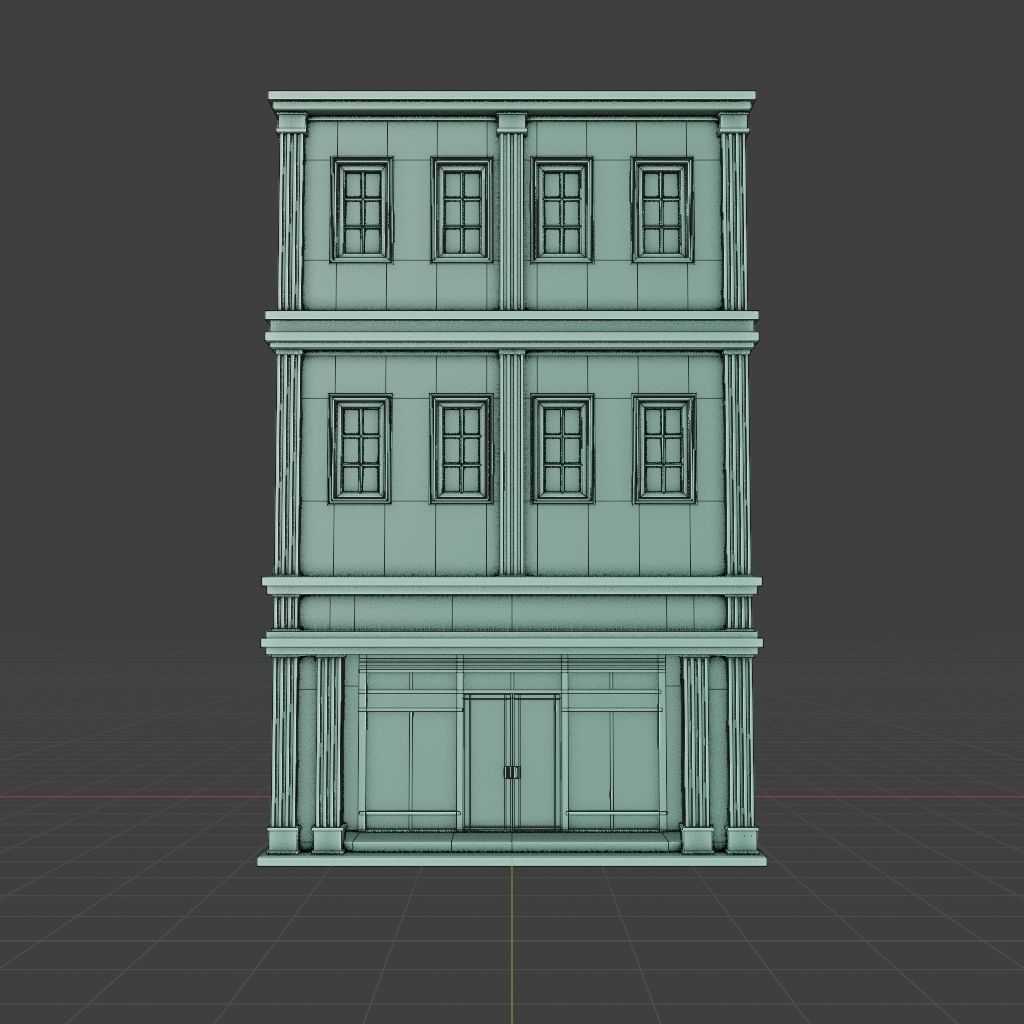
Task: Click the middle floor's rightmost window
Action: 664,449
